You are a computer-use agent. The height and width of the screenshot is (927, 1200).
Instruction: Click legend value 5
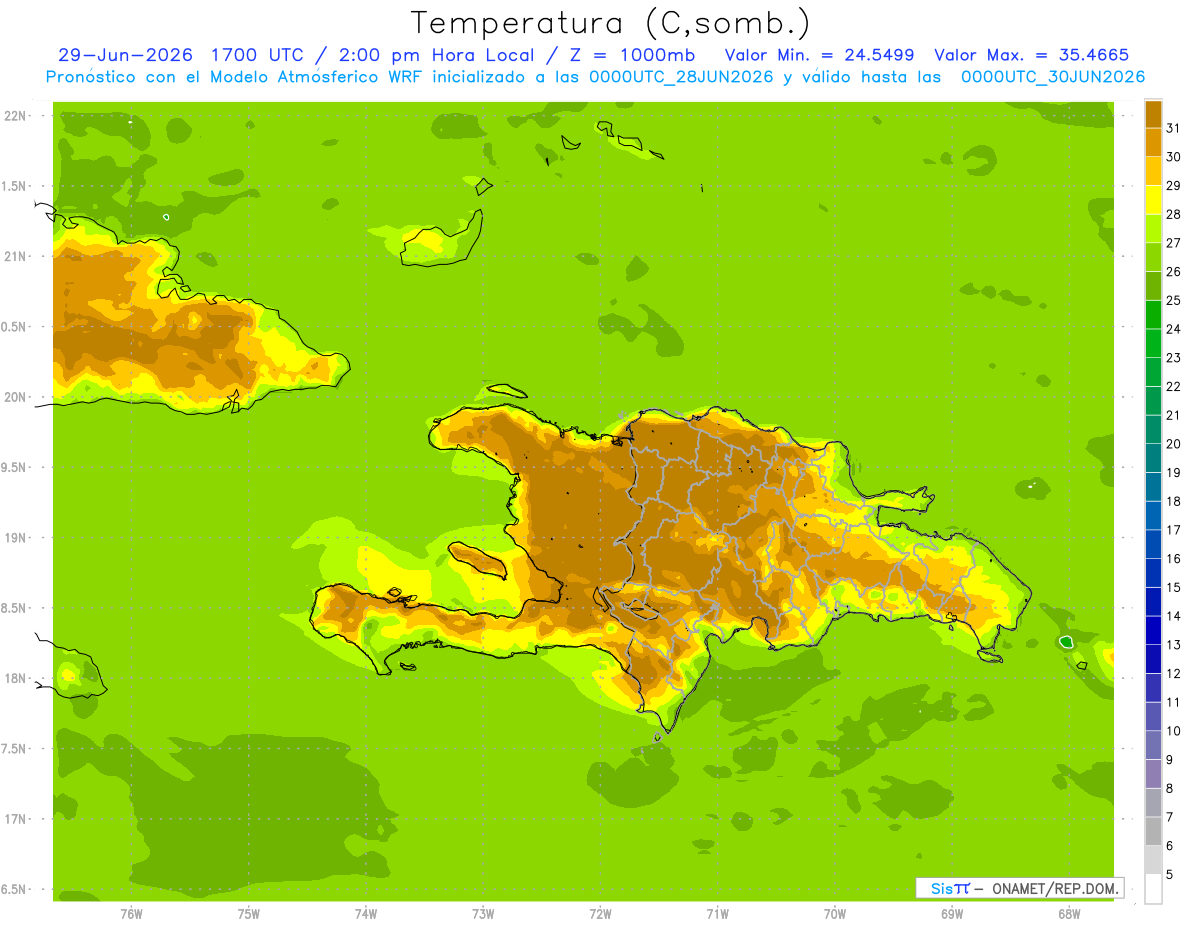point(1169,874)
